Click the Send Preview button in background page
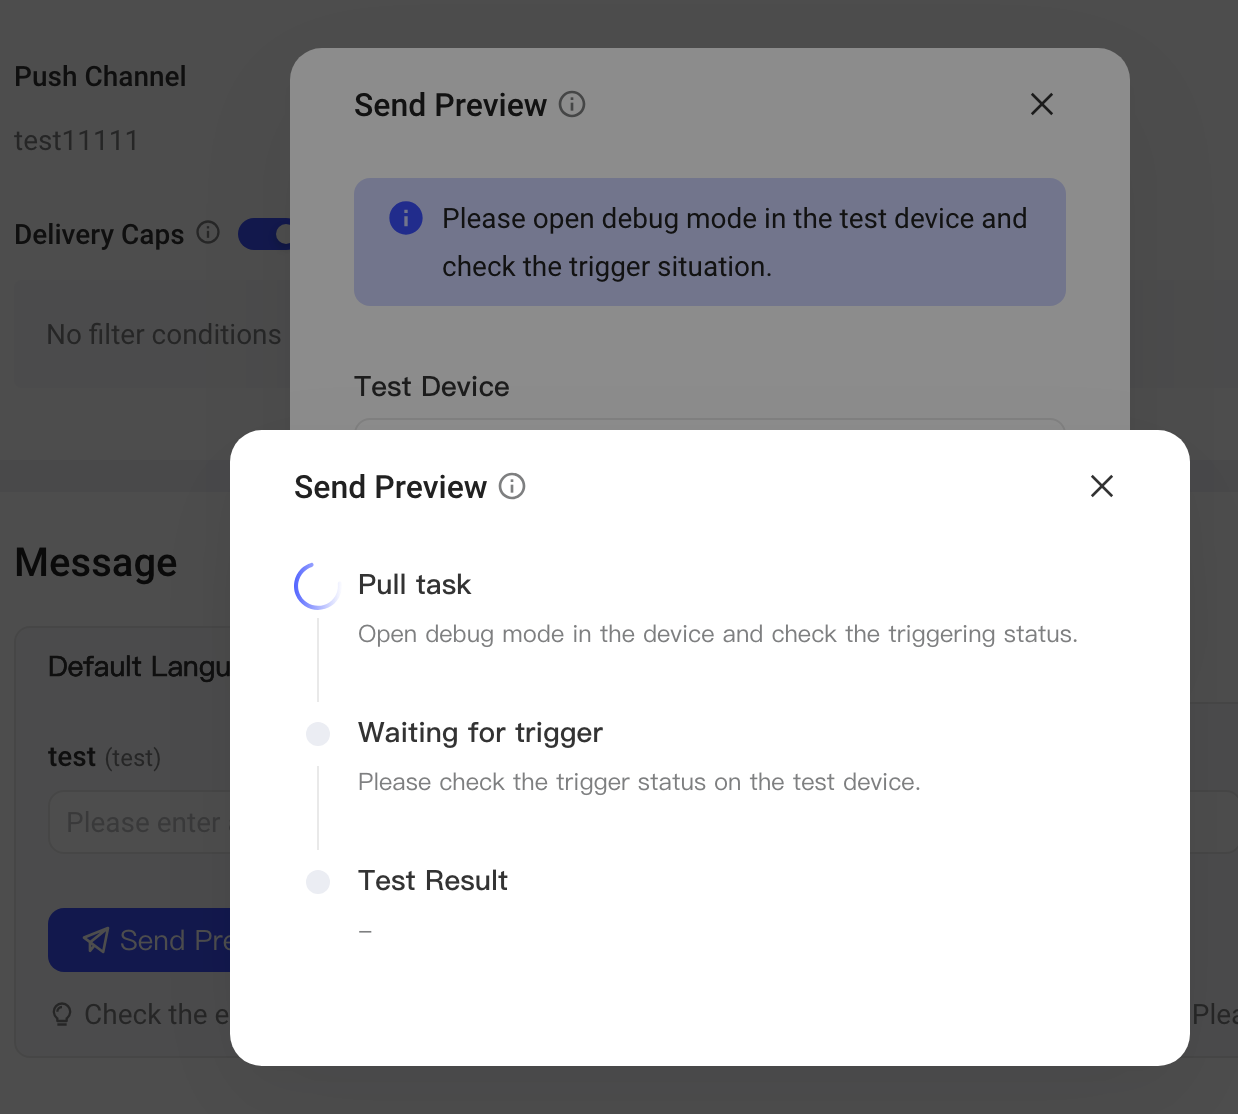This screenshot has width=1238, height=1114. click(x=140, y=940)
